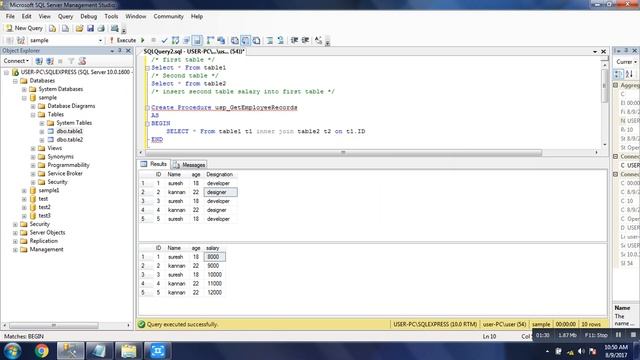Click the Comment out selected lines icon
The image size is (640, 360).
point(270,40)
